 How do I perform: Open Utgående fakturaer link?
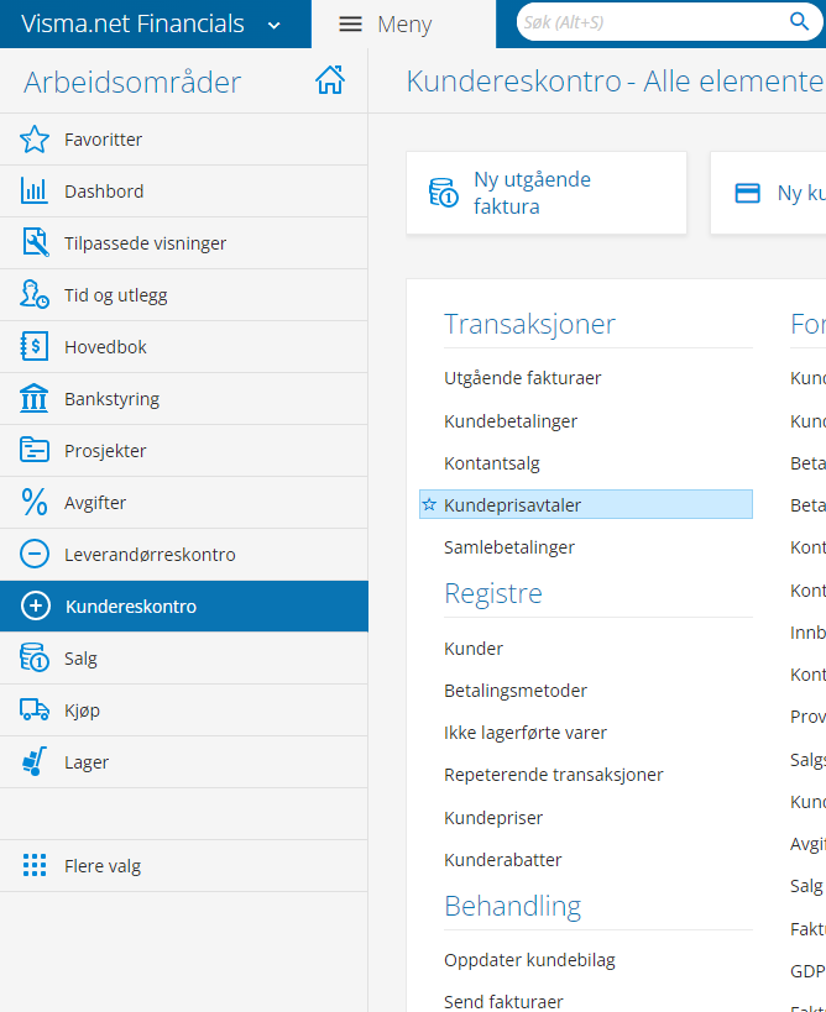click(522, 378)
